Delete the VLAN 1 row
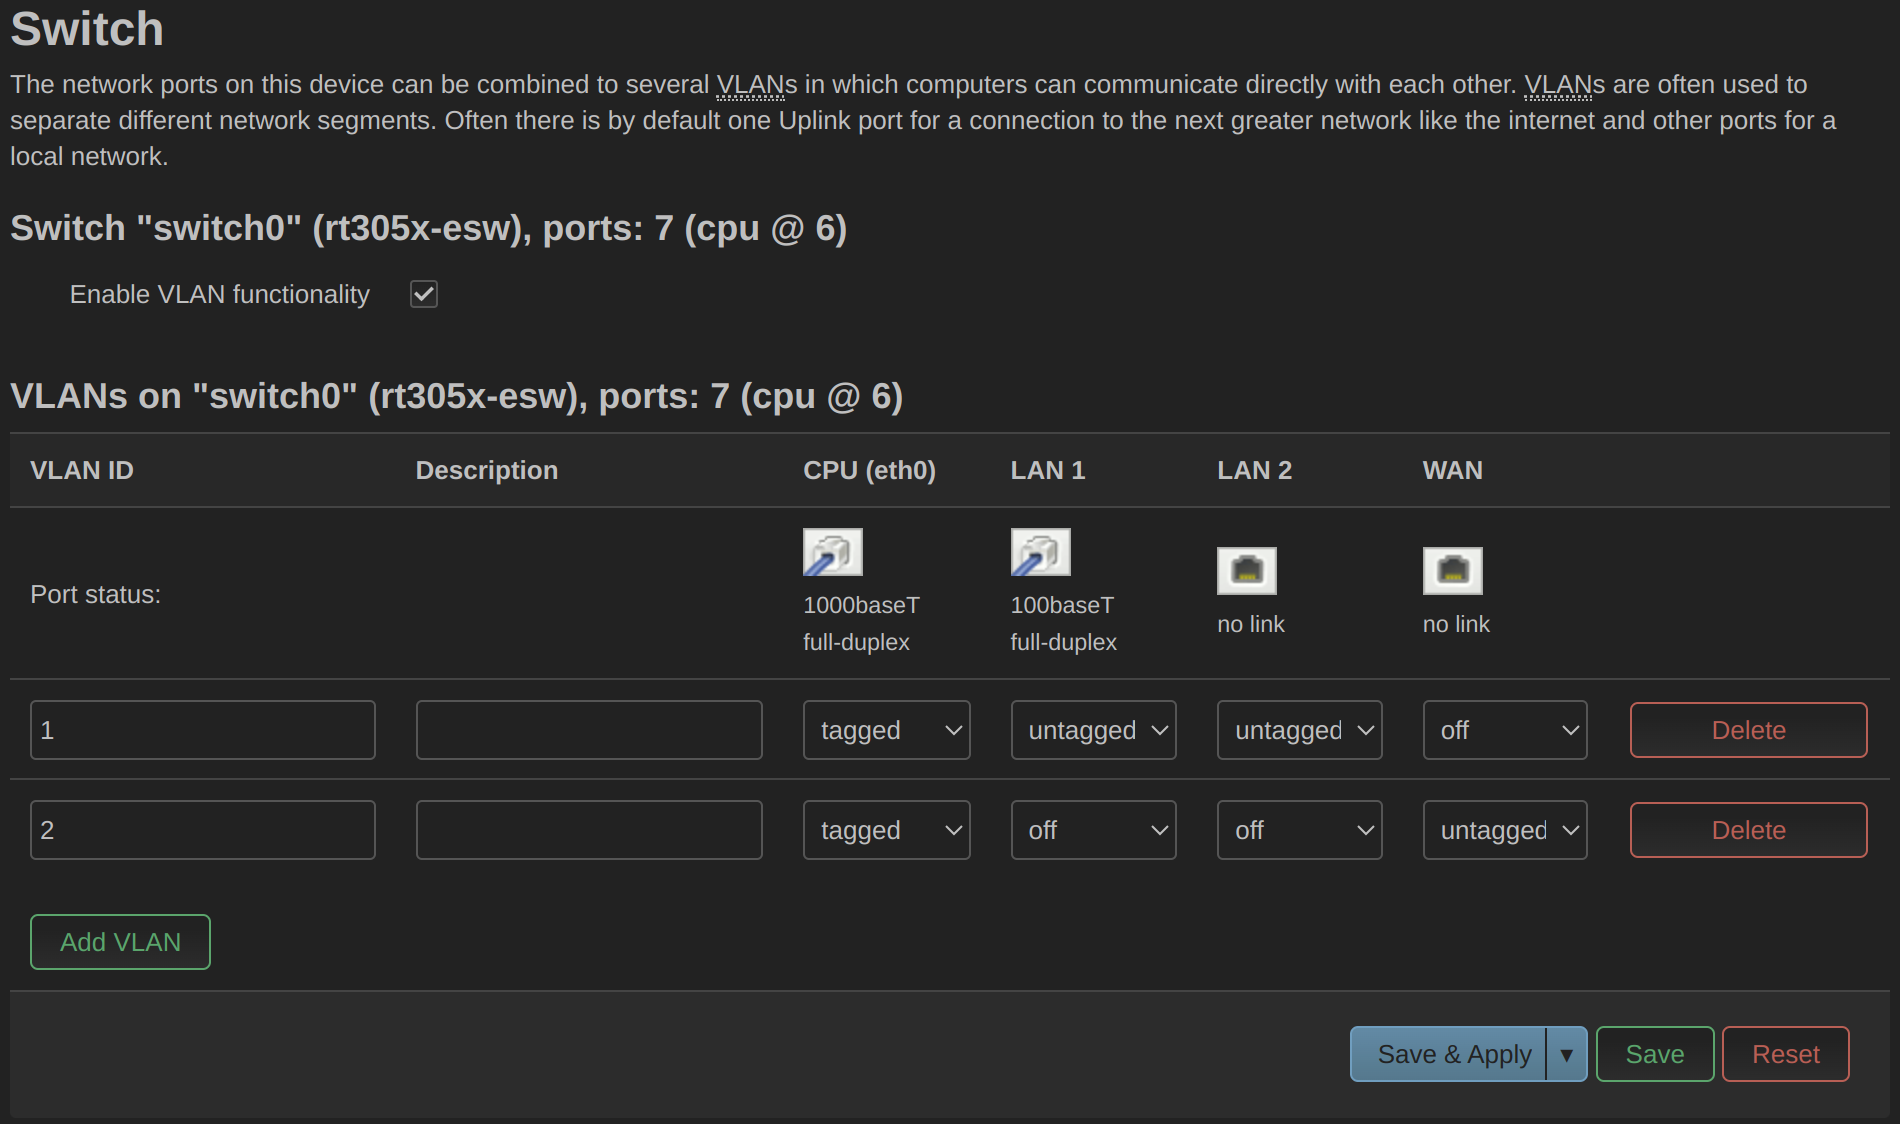 pyautogui.click(x=1748, y=730)
